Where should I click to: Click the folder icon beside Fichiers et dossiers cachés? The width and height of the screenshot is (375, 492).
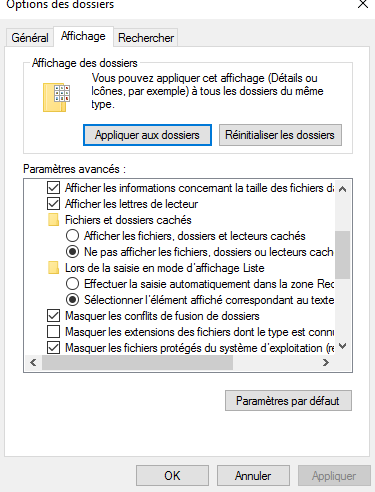[53, 220]
